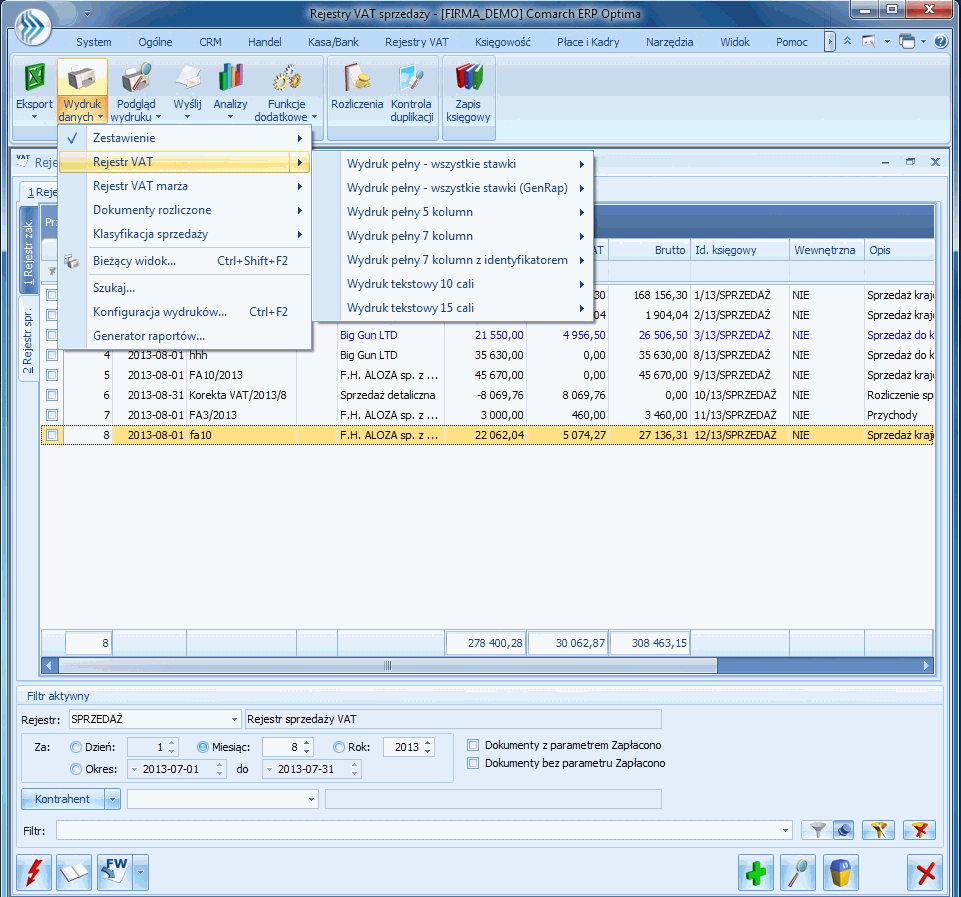961x897 pixels.
Task: Switch to 2 Rejestr spr. side tab
Action: pos(28,339)
